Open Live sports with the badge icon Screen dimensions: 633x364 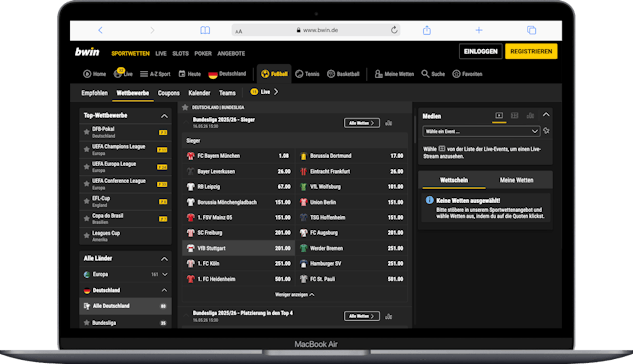[x=123, y=73]
